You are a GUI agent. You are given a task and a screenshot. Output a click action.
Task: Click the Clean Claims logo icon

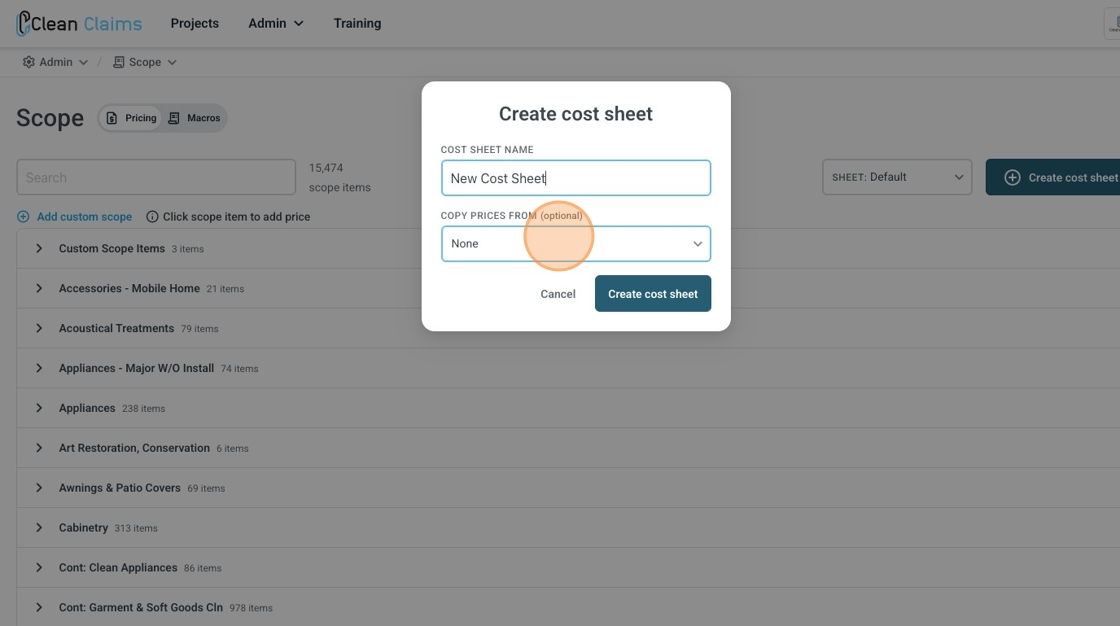click(x=23, y=23)
